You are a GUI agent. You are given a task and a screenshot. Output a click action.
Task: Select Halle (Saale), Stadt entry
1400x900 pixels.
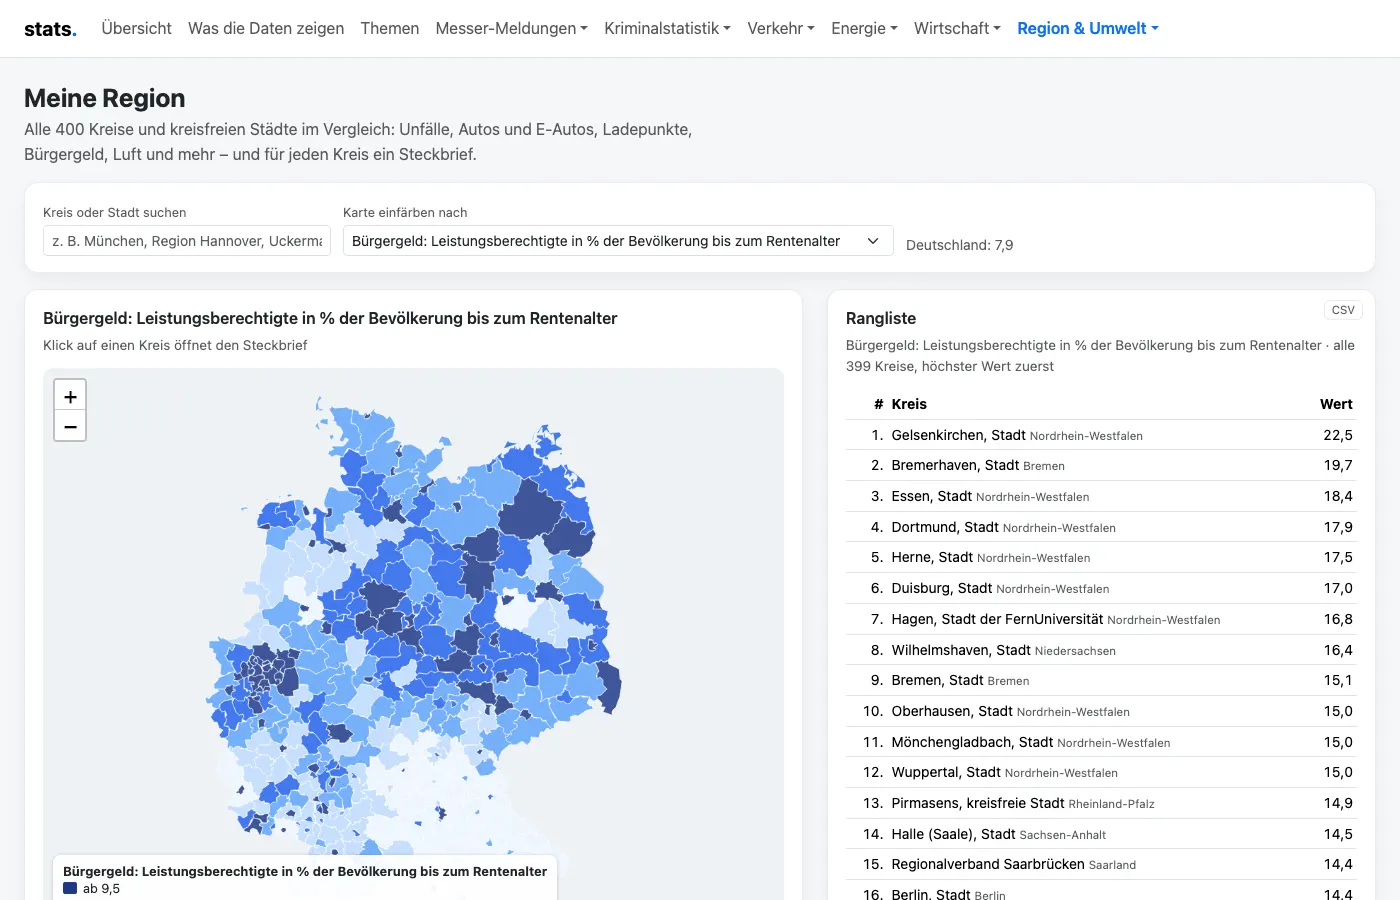click(1099, 834)
